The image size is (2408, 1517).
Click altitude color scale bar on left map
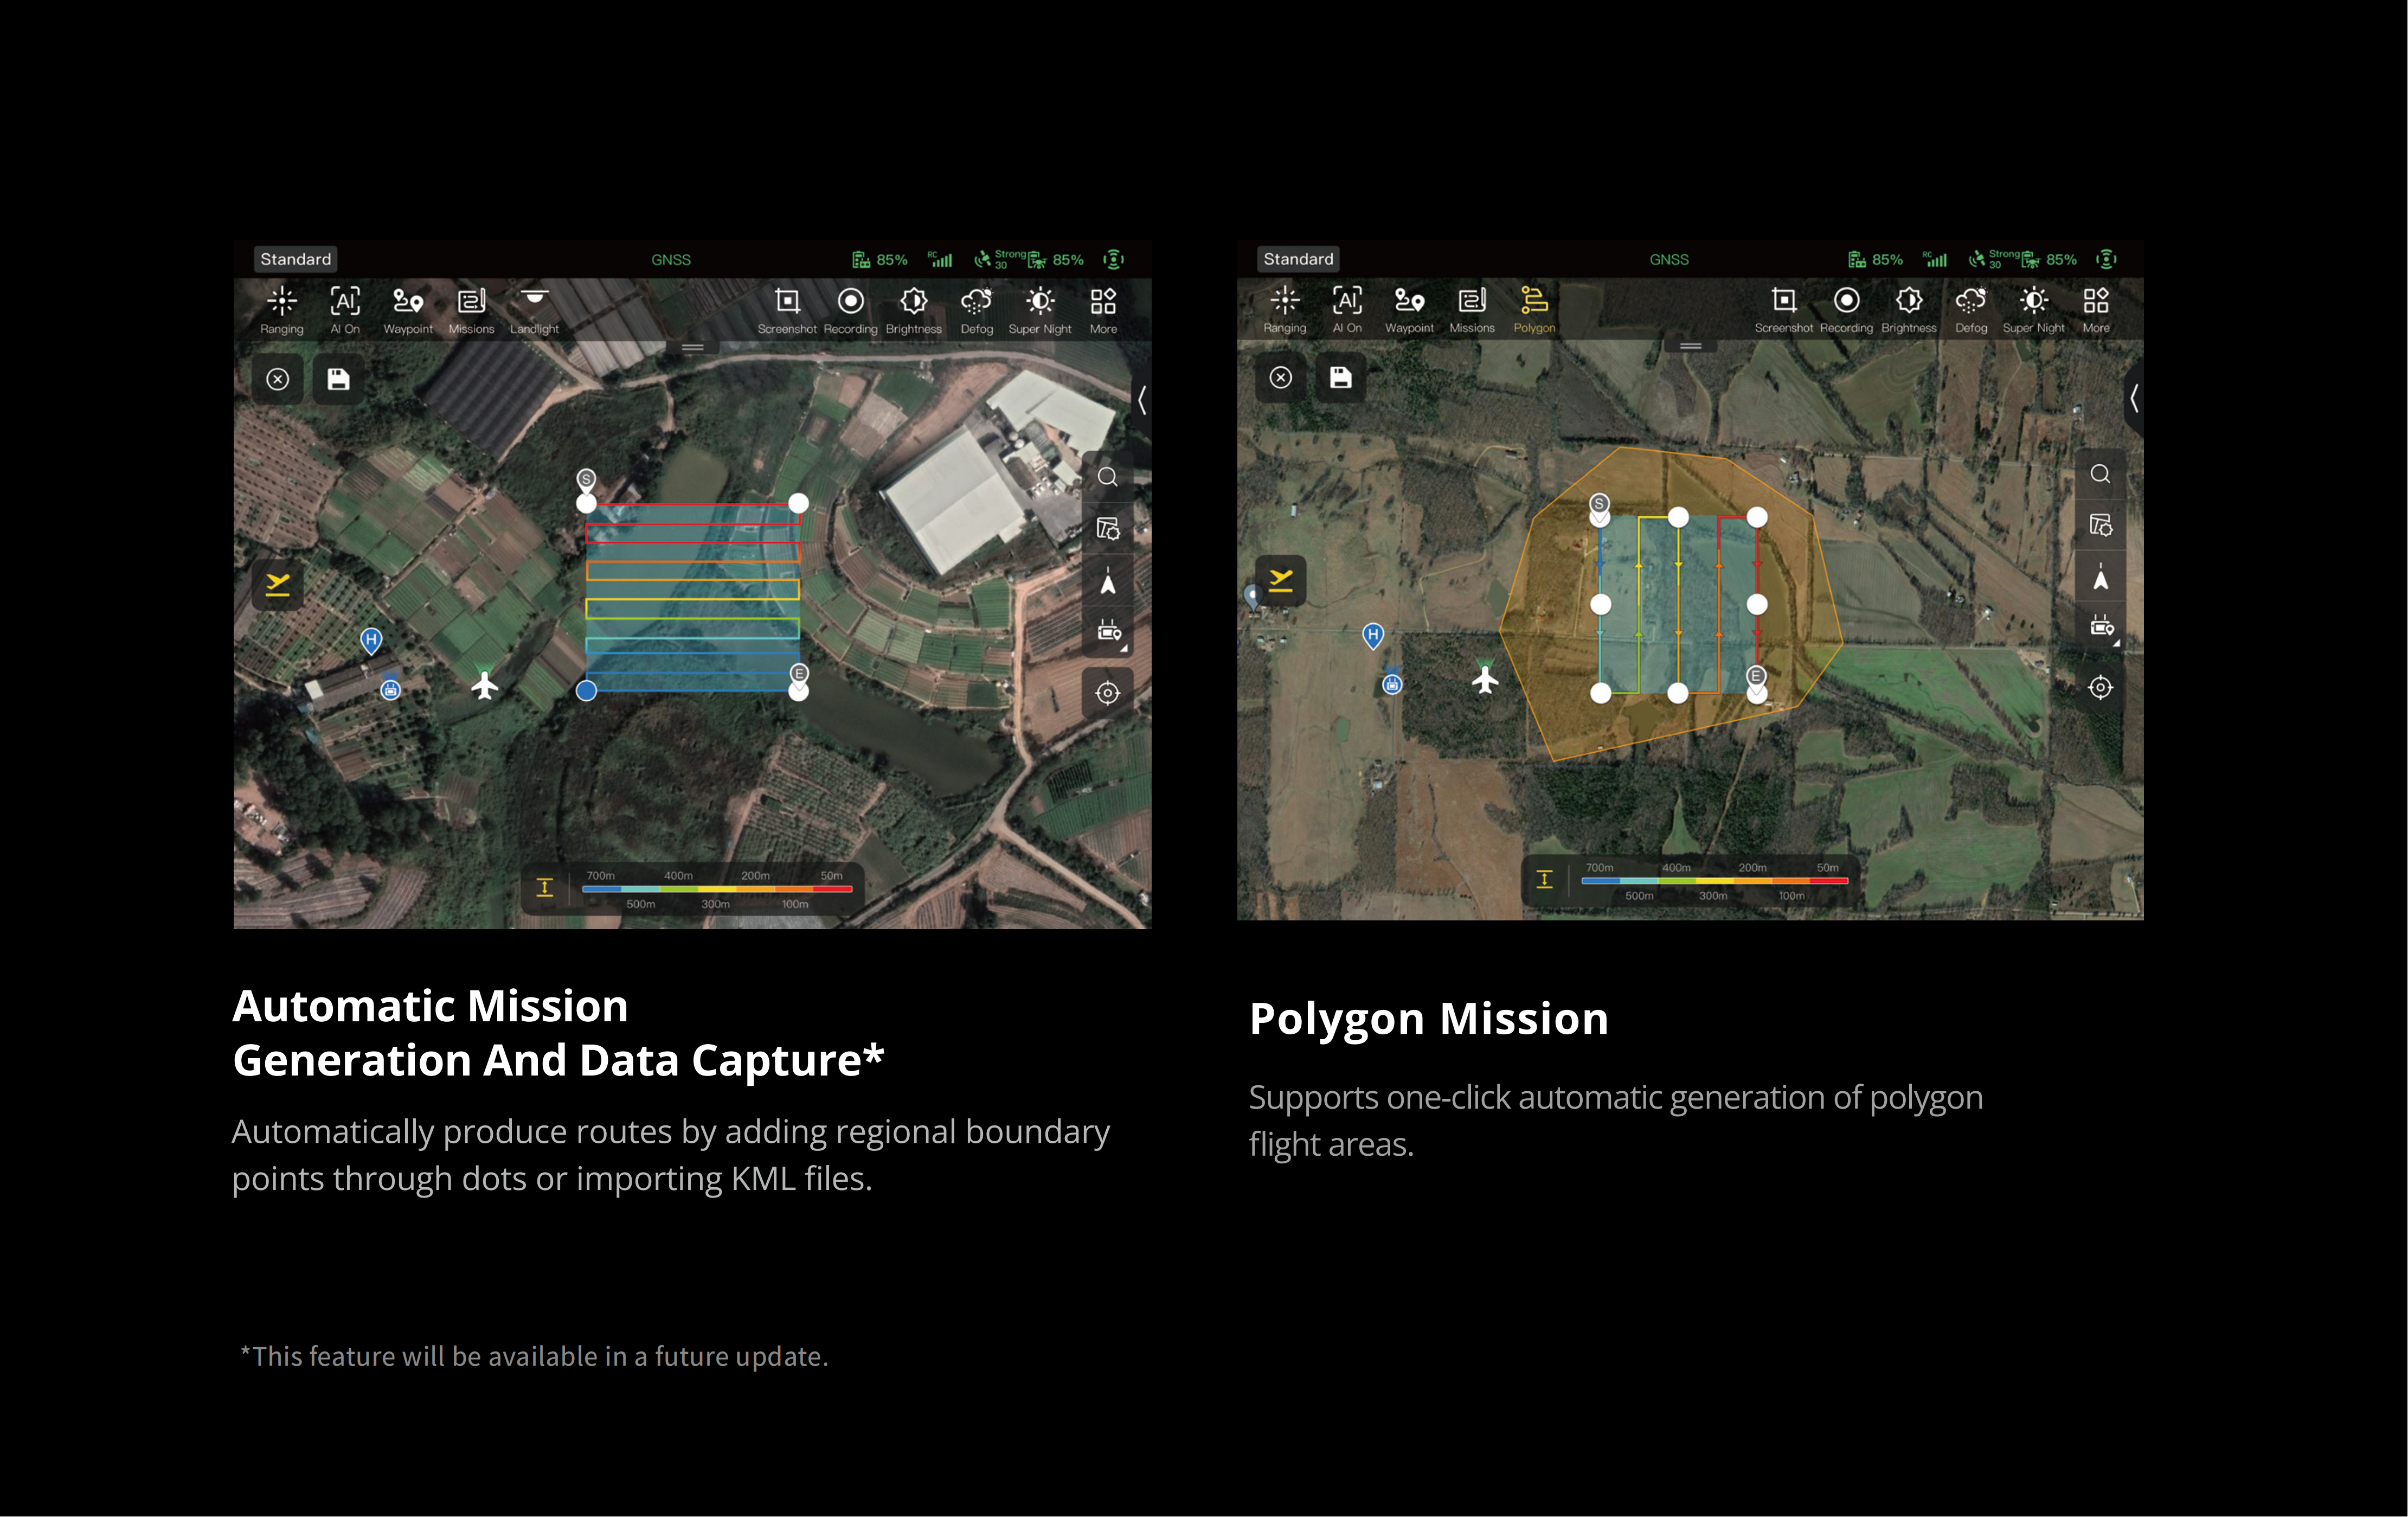tap(716, 888)
